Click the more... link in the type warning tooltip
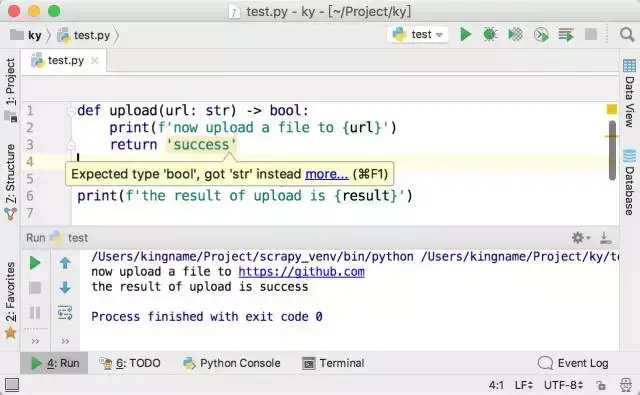 coord(327,174)
